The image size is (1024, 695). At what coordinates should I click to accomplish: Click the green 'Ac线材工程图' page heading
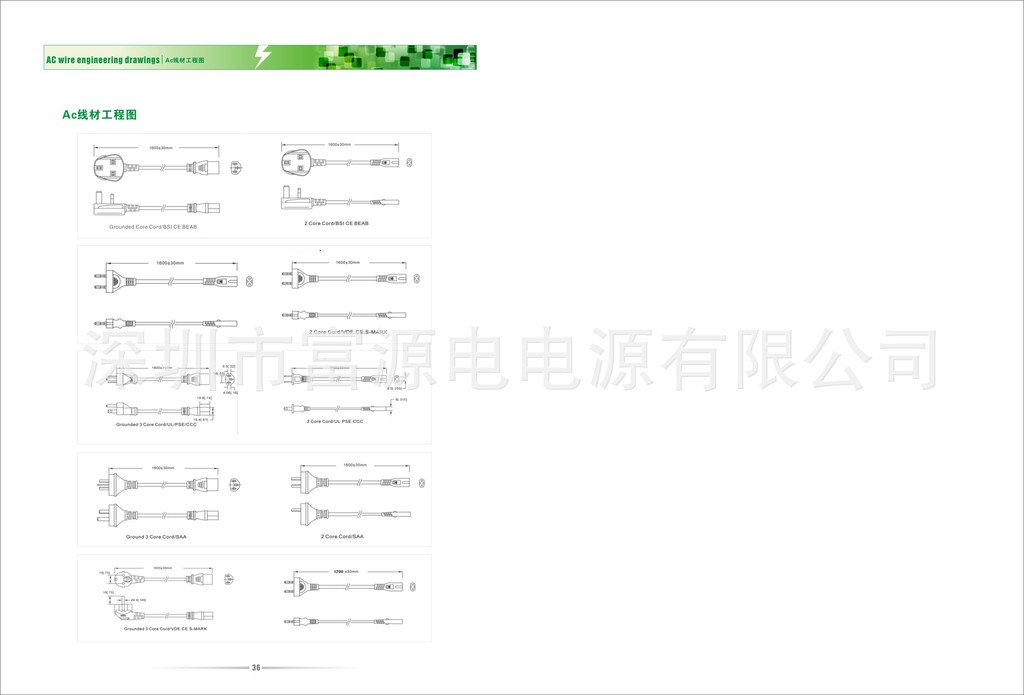(100, 115)
